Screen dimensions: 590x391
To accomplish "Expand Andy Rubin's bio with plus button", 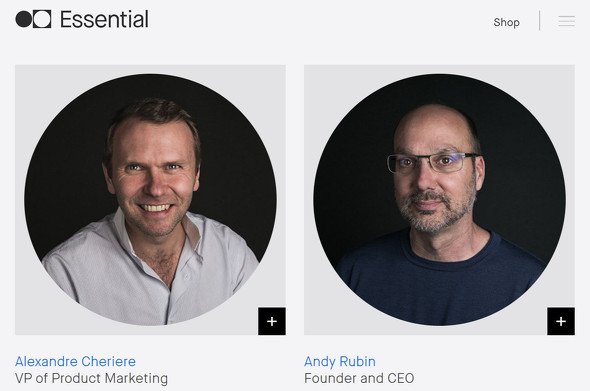I will [x=561, y=321].
